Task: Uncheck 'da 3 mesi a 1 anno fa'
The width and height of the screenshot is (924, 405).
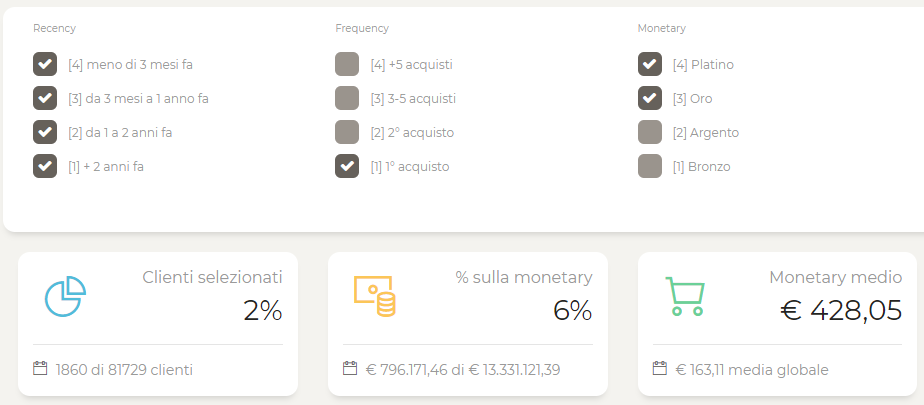Action: coord(45,98)
